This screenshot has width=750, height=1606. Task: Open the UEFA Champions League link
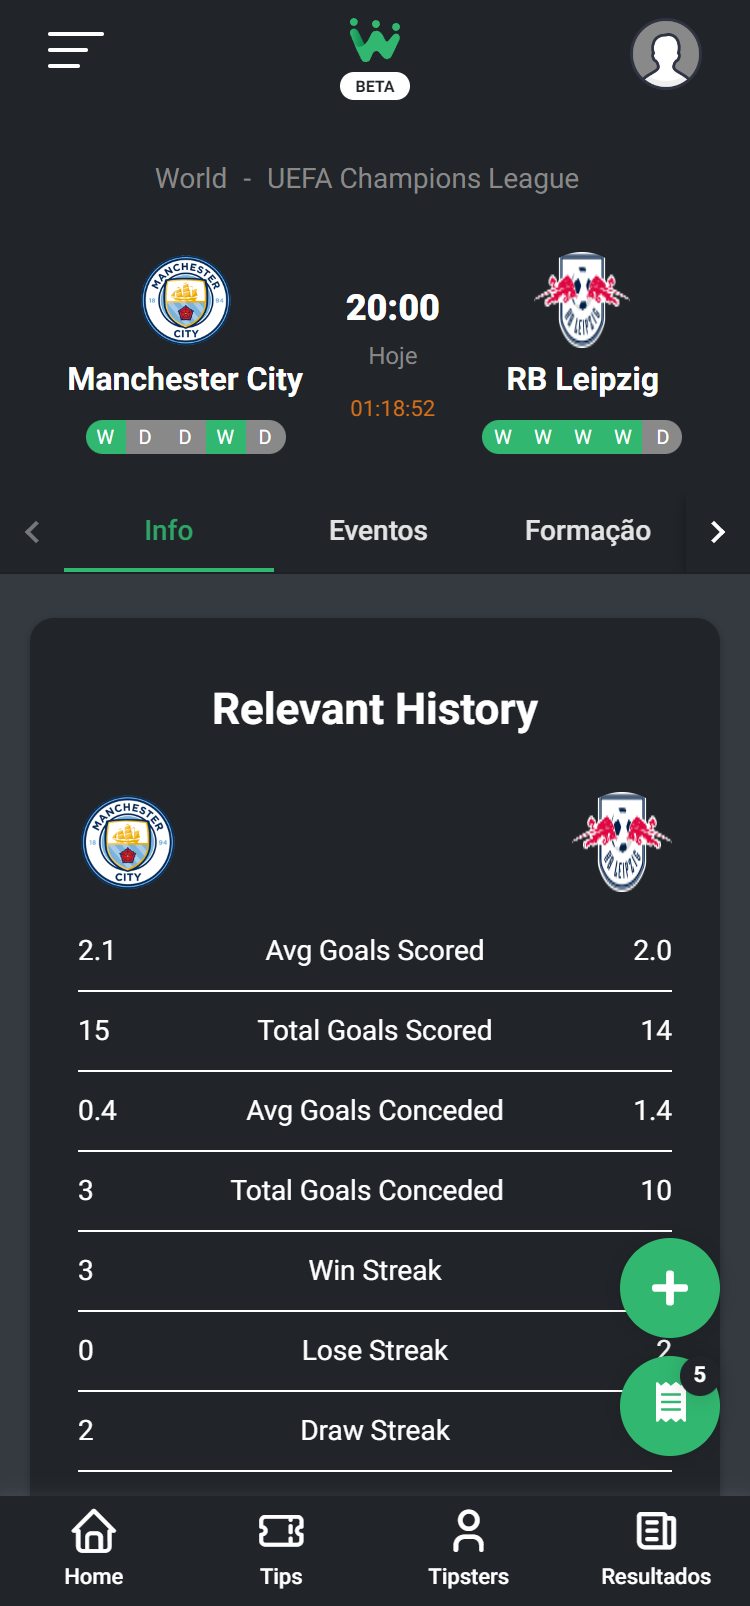click(x=422, y=179)
